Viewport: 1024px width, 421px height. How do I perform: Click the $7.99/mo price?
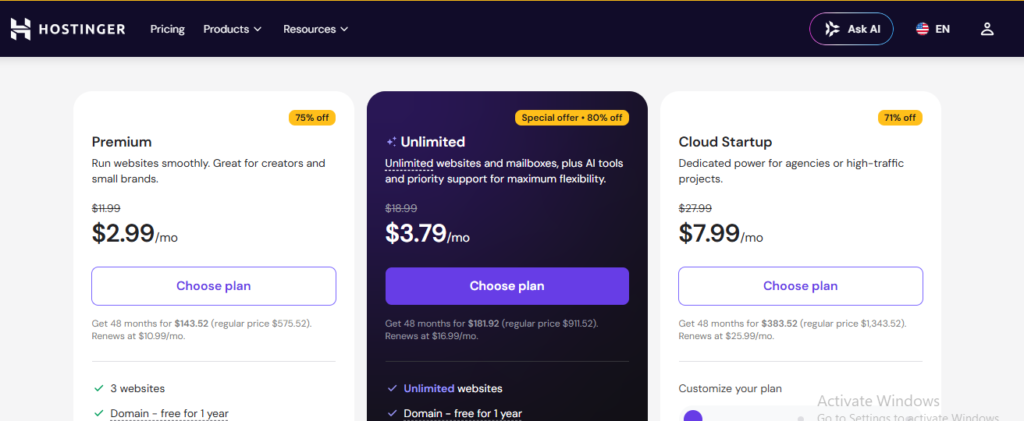(x=721, y=233)
